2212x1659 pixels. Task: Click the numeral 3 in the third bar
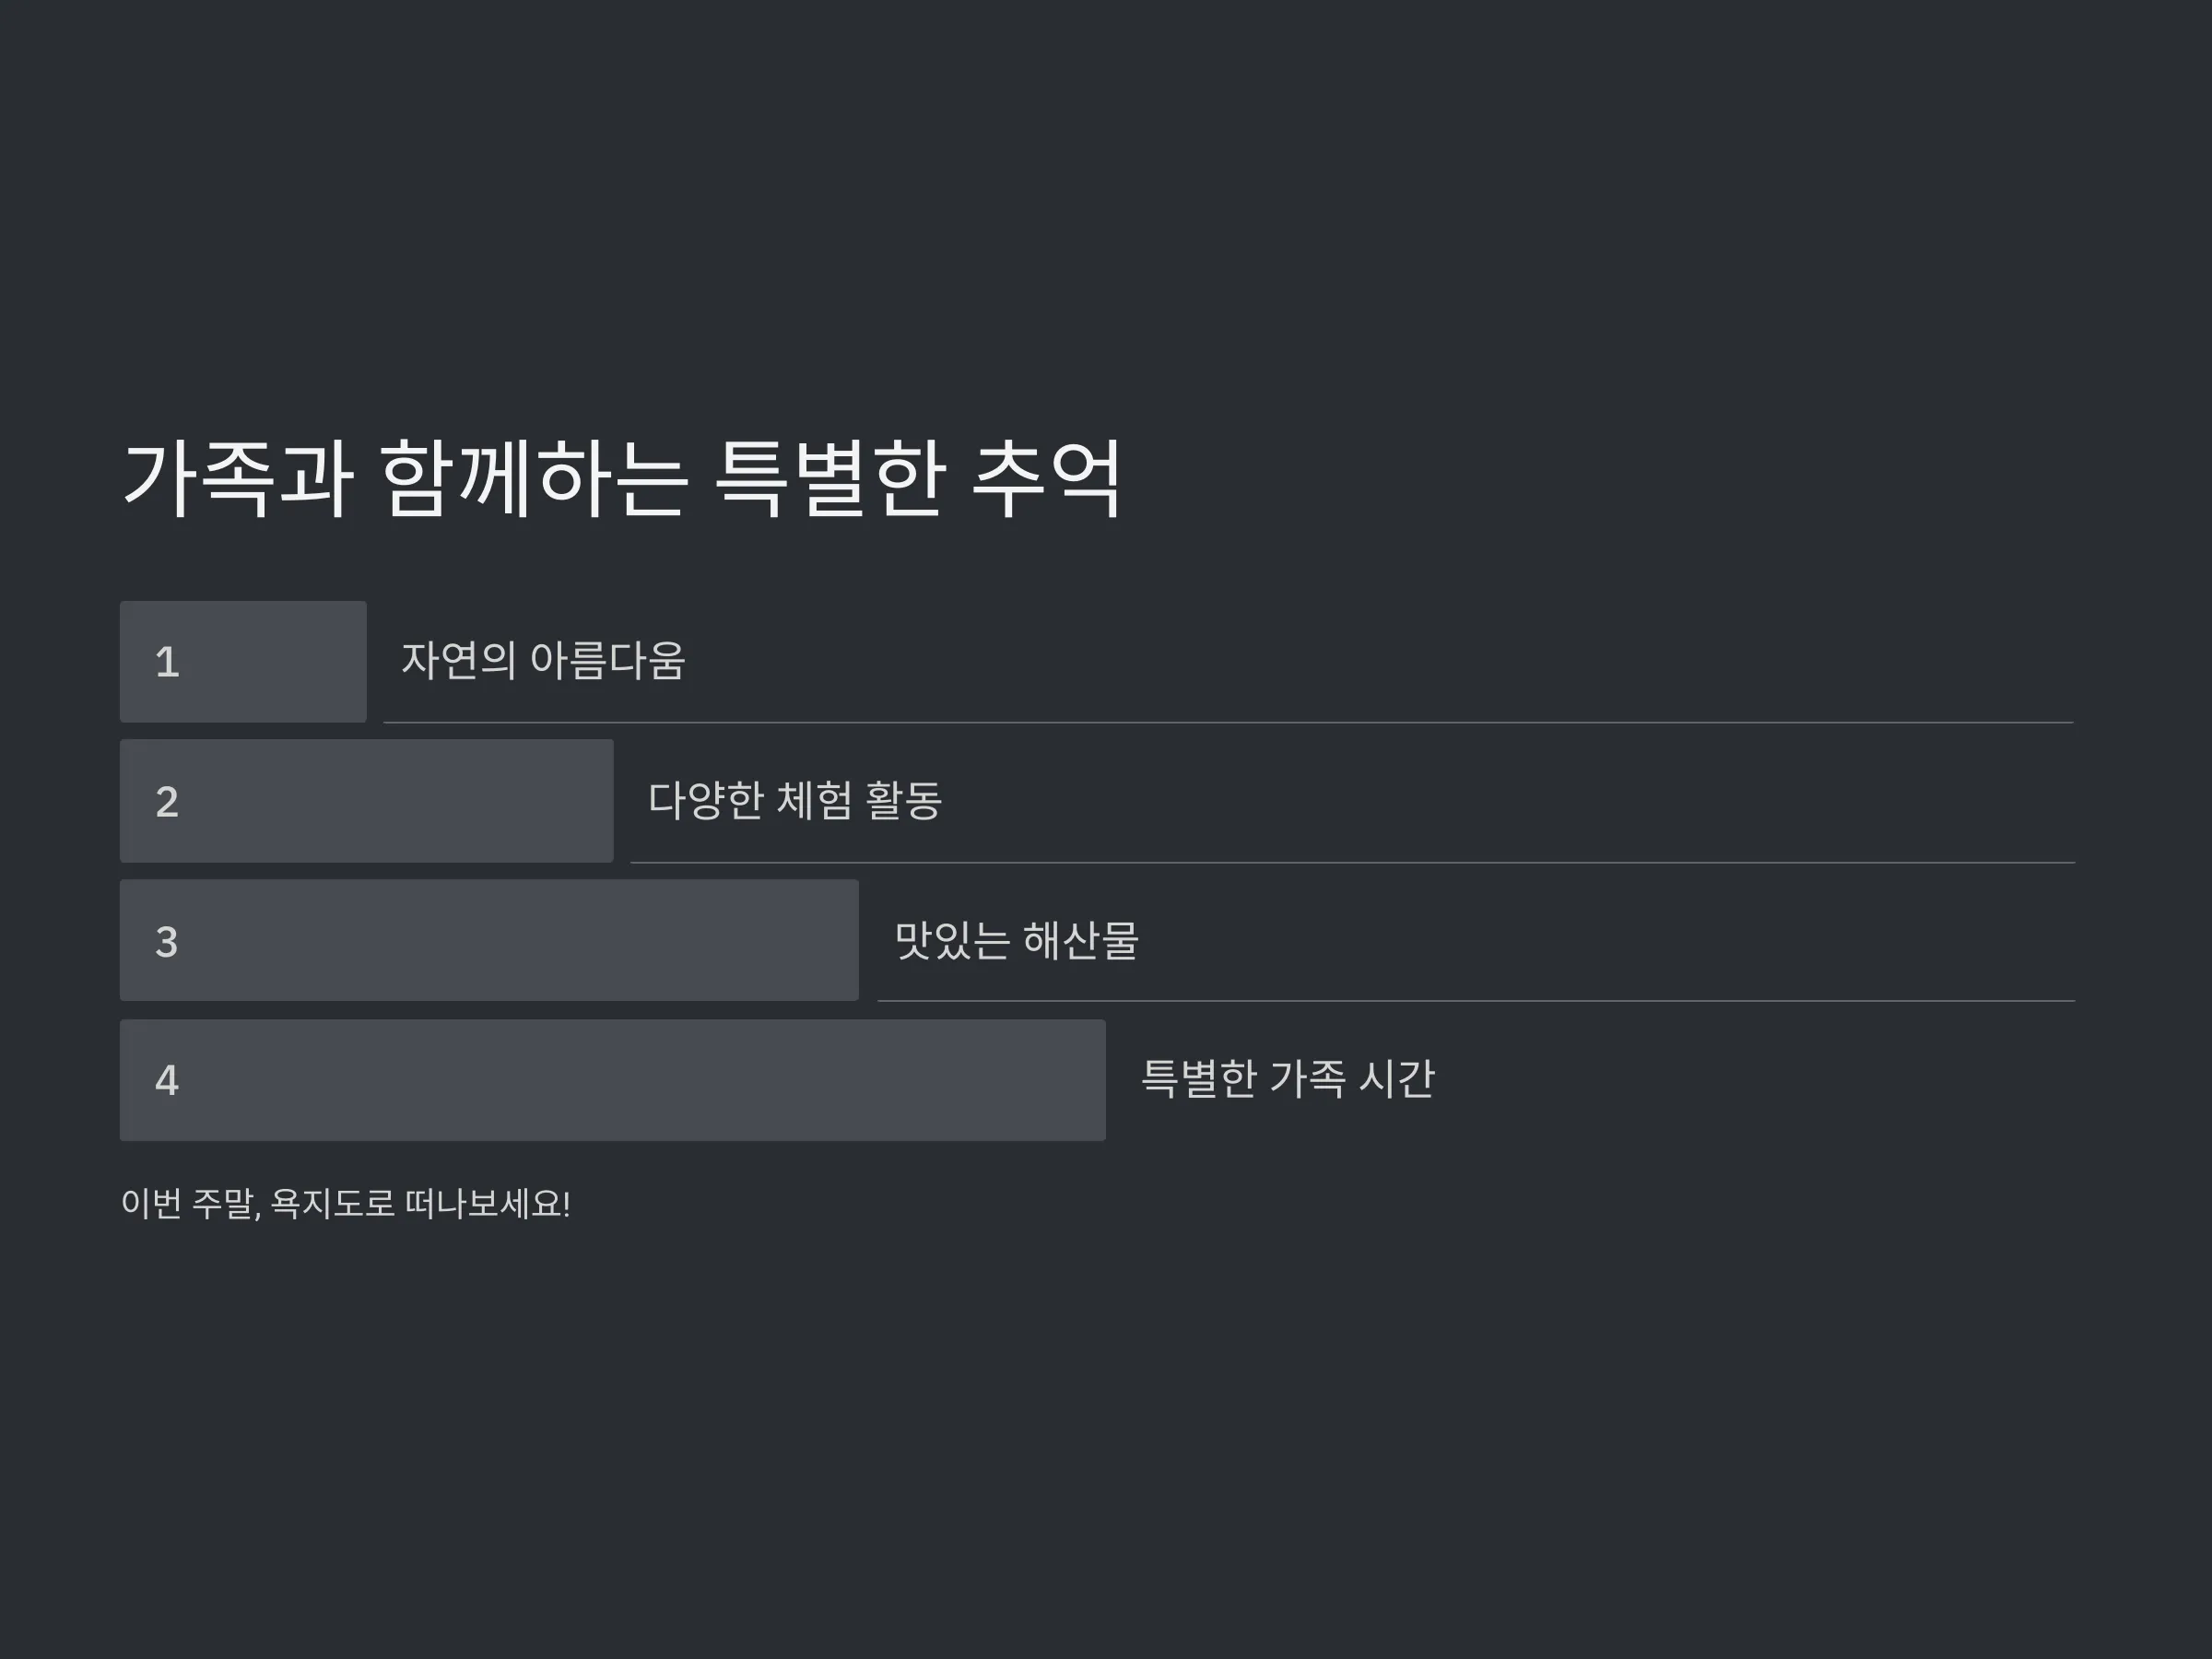(x=167, y=942)
